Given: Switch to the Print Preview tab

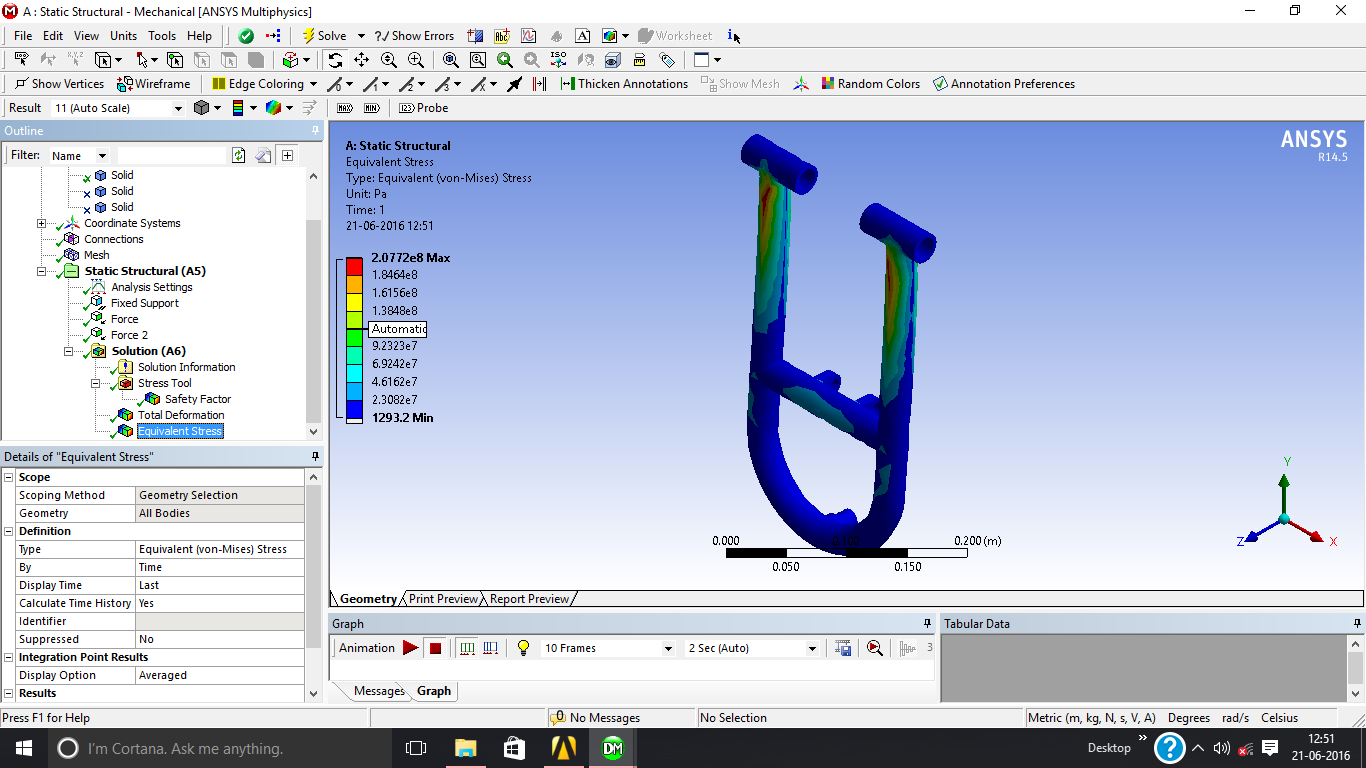Looking at the screenshot, I should [x=443, y=599].
